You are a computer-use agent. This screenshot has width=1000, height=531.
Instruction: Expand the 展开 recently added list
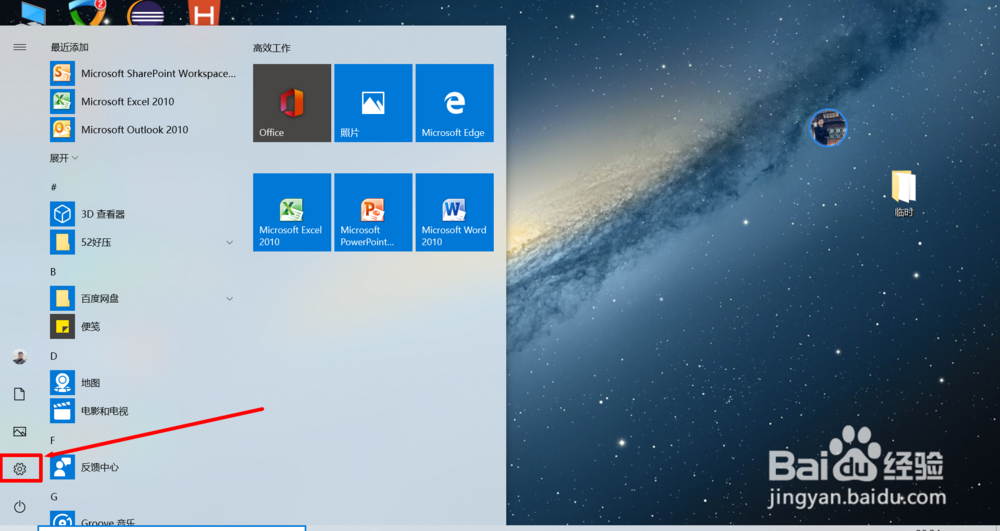[64, 158]
